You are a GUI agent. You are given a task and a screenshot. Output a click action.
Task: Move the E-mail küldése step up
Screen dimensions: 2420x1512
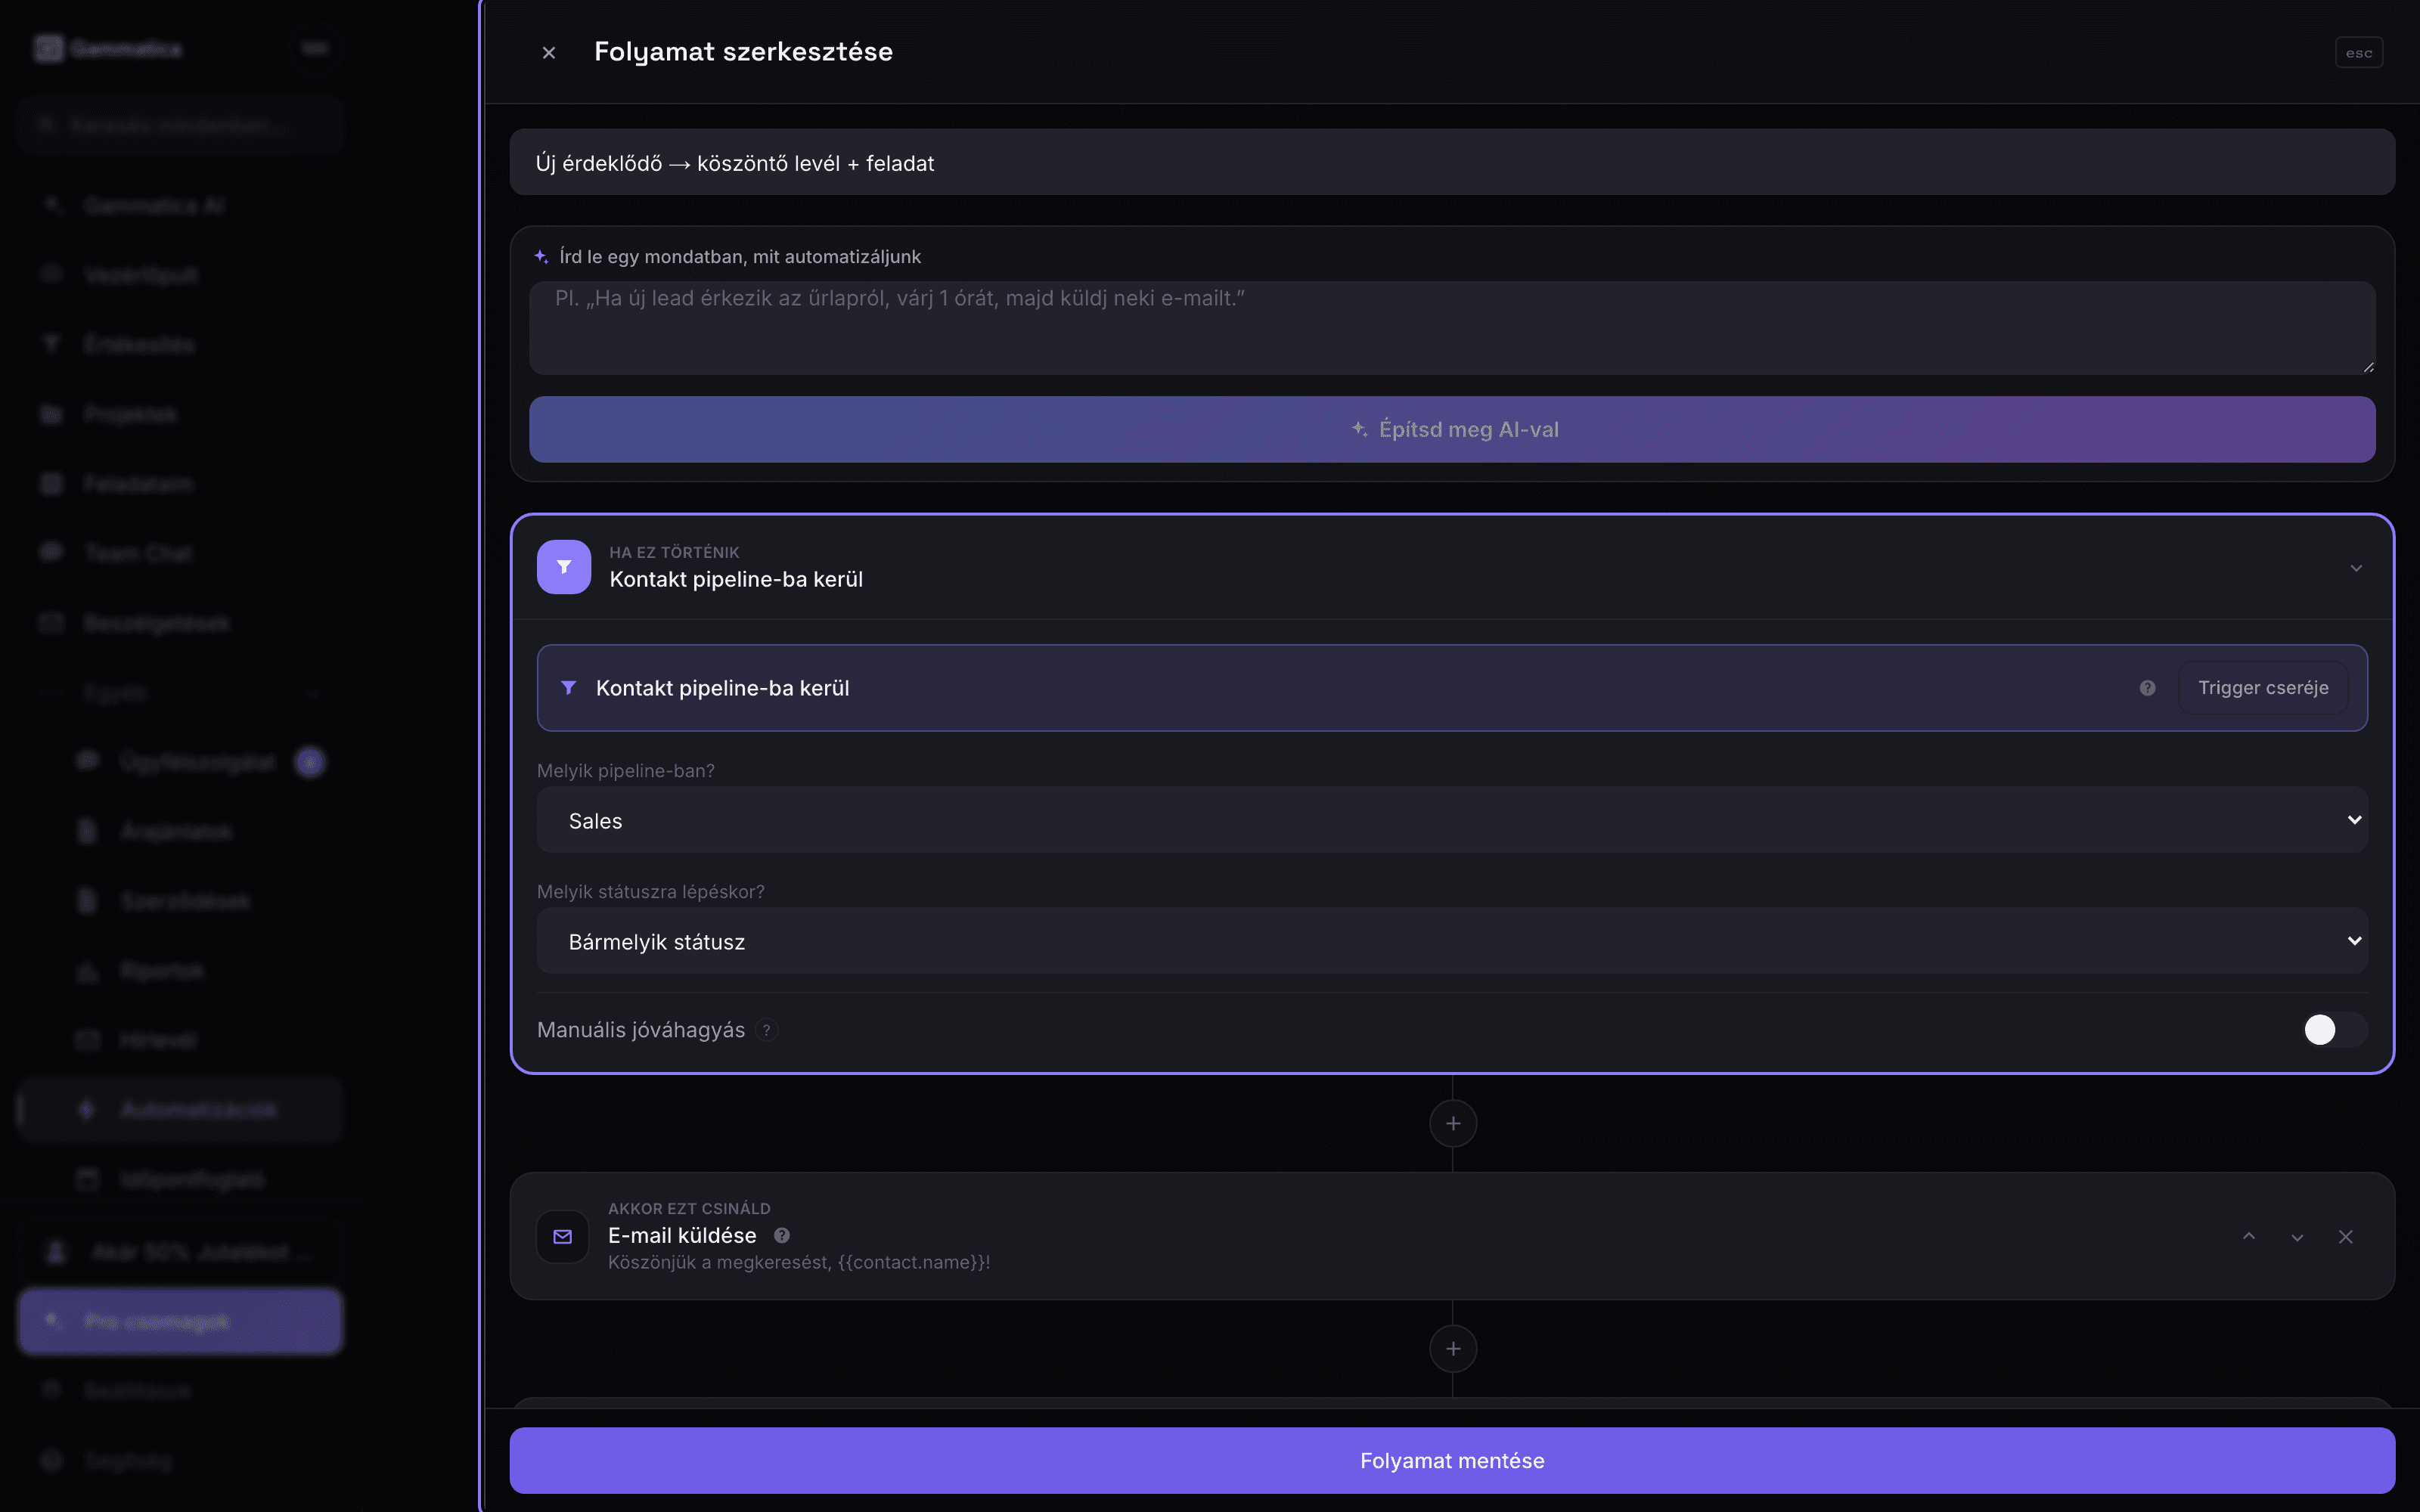pyautogui.click(x=2249, y=1237)
